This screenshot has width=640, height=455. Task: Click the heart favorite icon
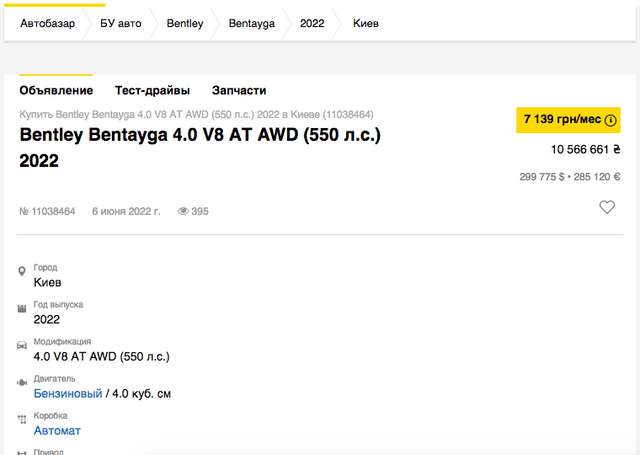(607, 207)
